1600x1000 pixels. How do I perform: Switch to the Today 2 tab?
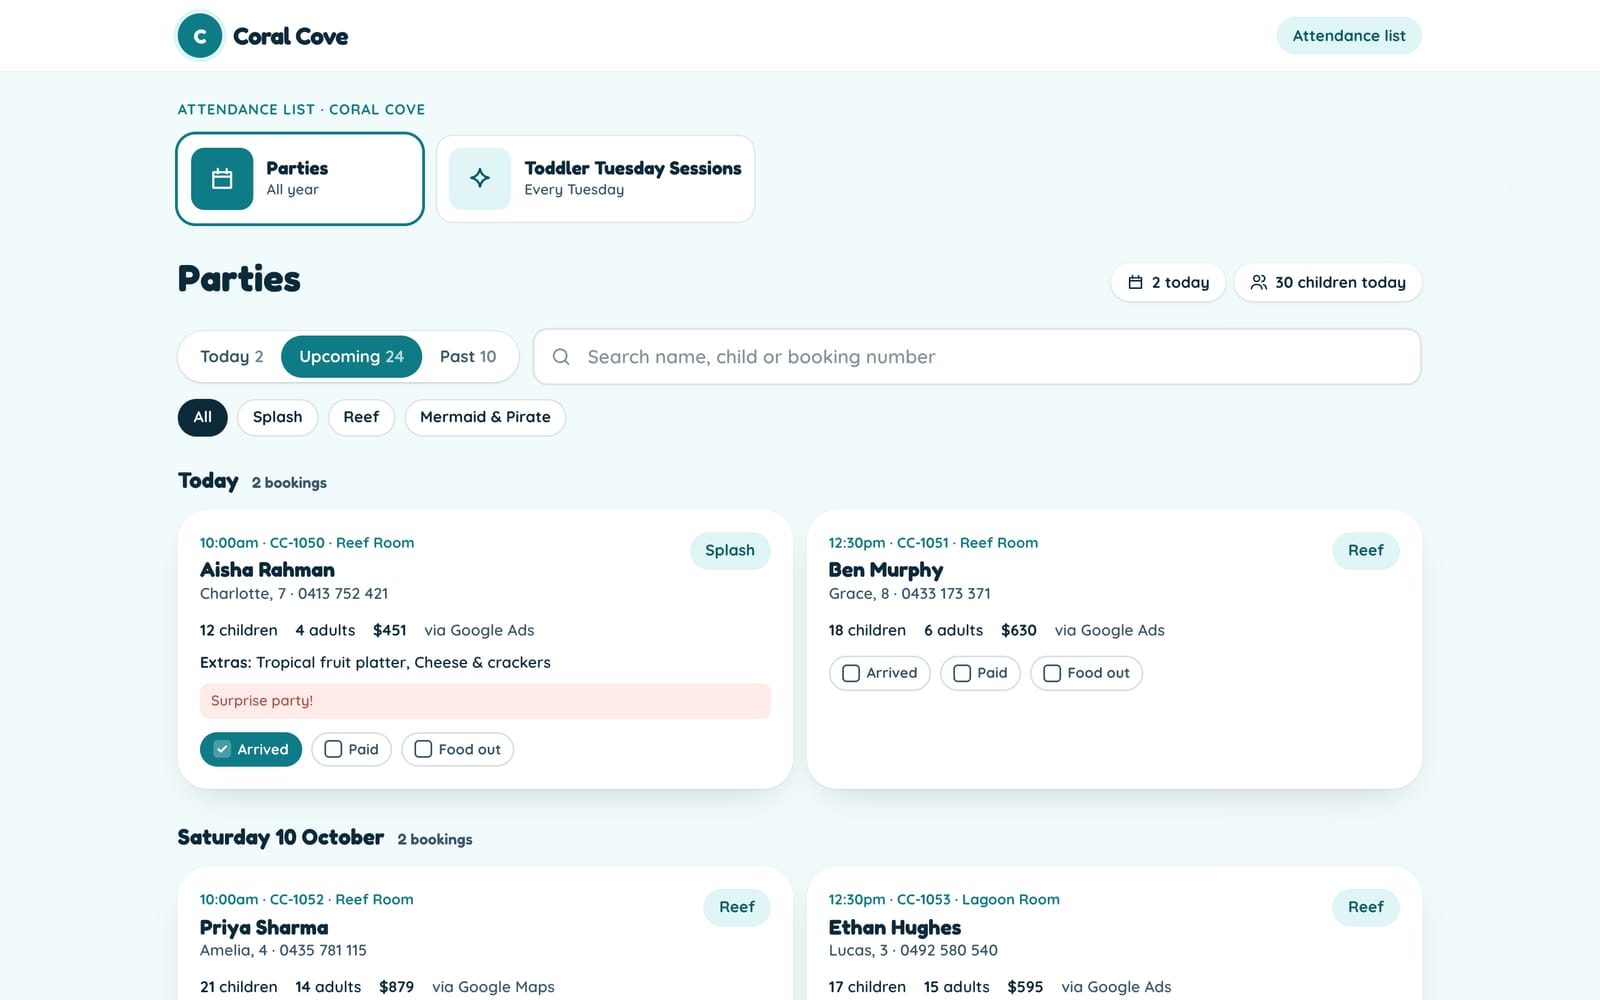[231, 357]
